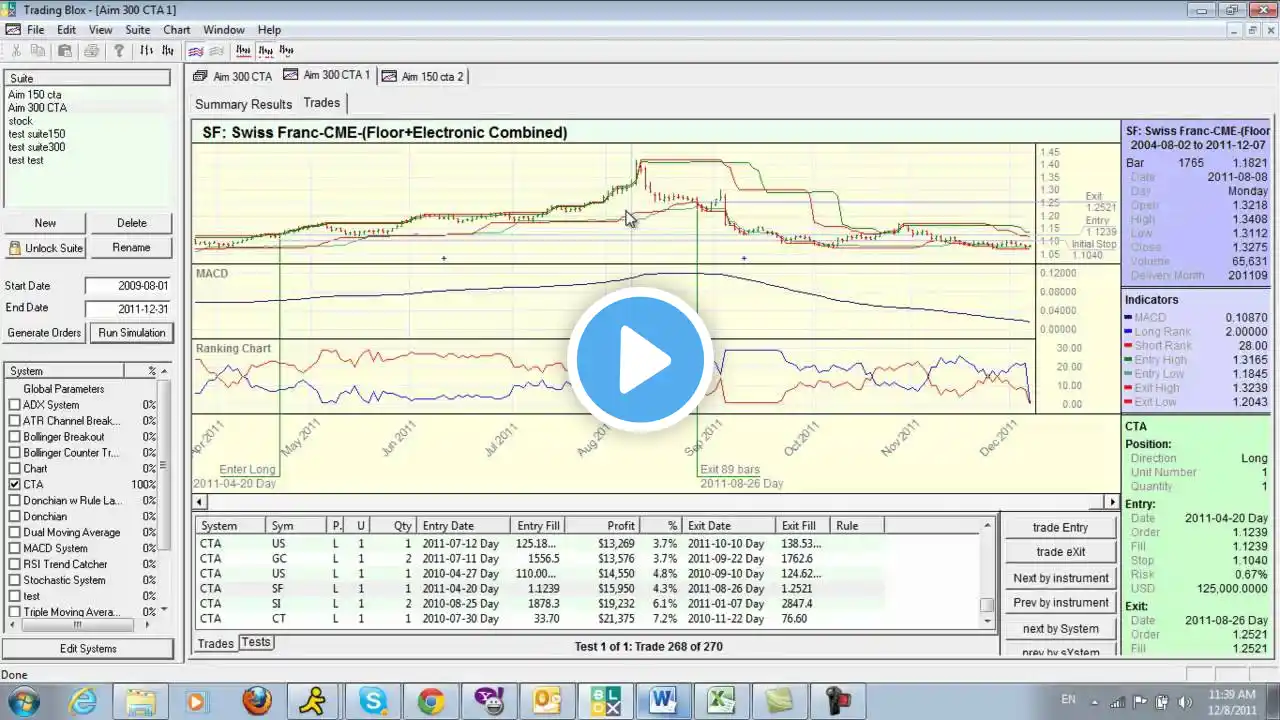This screenshot has width=1280, height=720.
Task: Click the chart's horizontal scrollbar left arrow
Action: point(200,502)
